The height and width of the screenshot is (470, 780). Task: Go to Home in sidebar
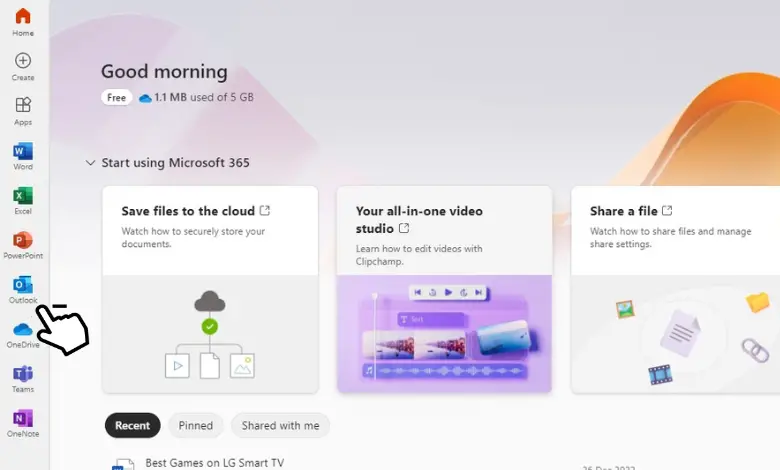tap(23, 22)
